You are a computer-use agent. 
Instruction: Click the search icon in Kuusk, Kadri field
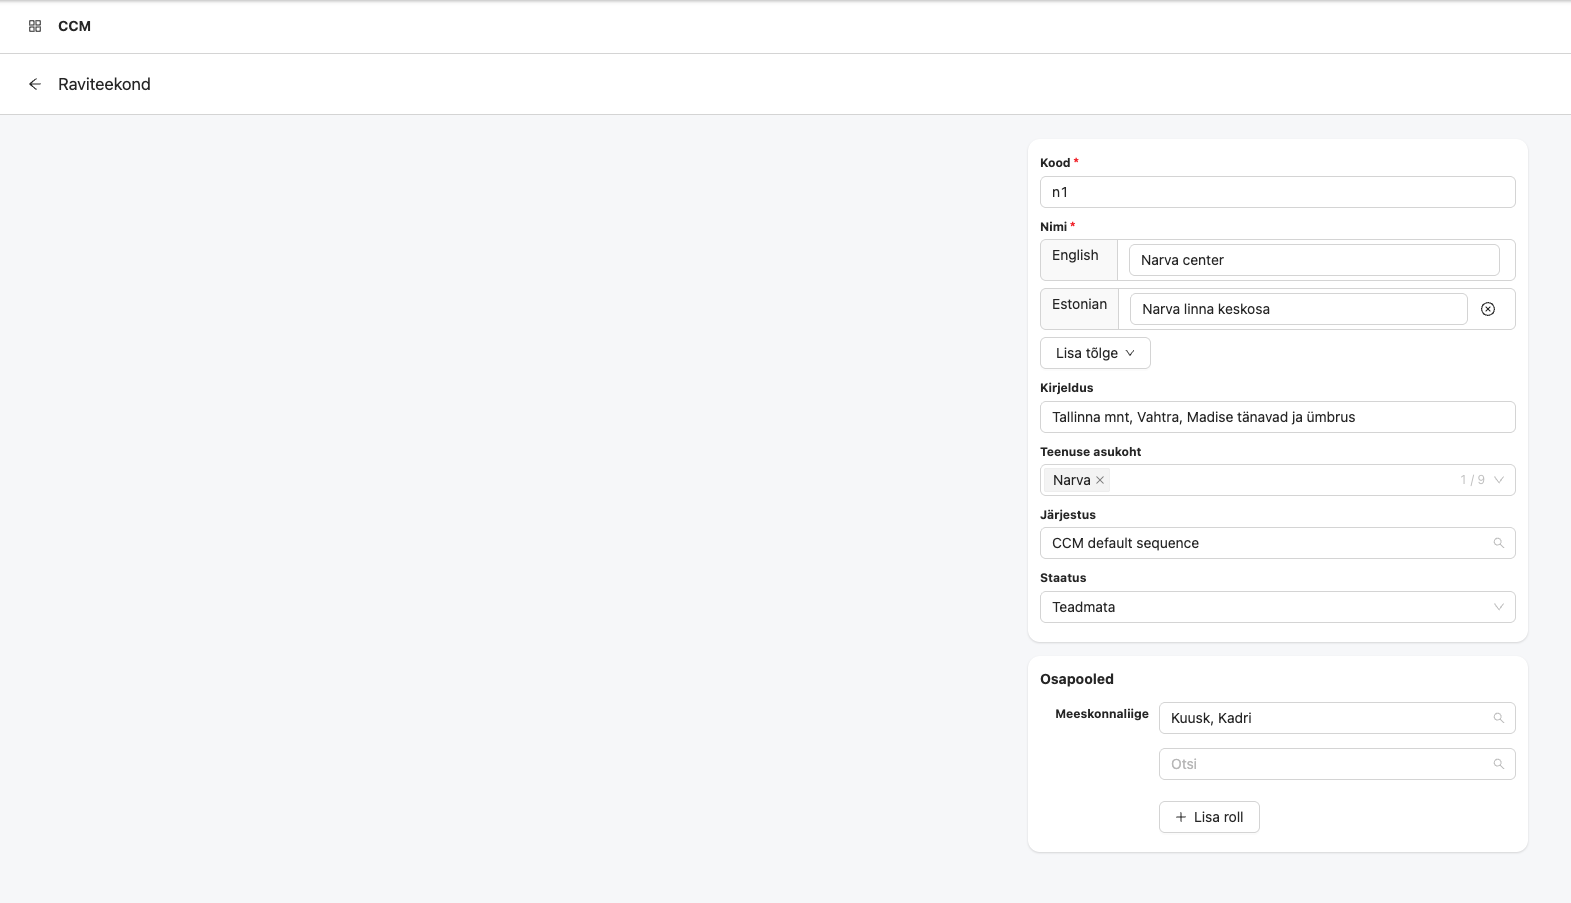click(x=1498, y=718)
